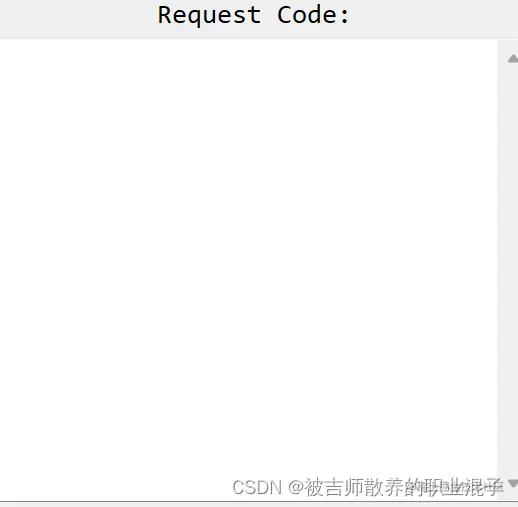Screen dimensions: 518x507
Task: Click the "Request Code:" label
Action: (x=253, y=15)
